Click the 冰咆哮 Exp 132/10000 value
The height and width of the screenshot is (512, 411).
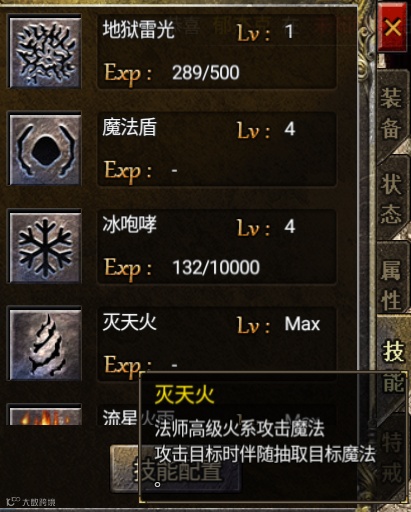pos(216,267)
